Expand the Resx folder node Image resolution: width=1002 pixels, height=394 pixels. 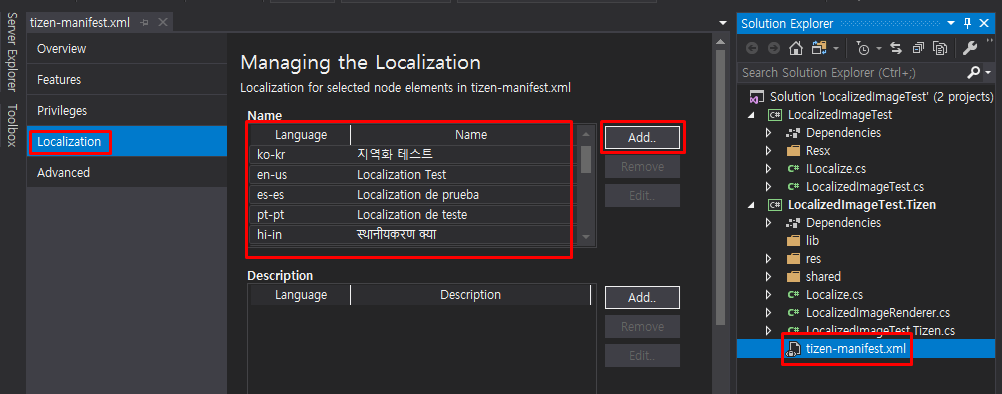(769, 151)
